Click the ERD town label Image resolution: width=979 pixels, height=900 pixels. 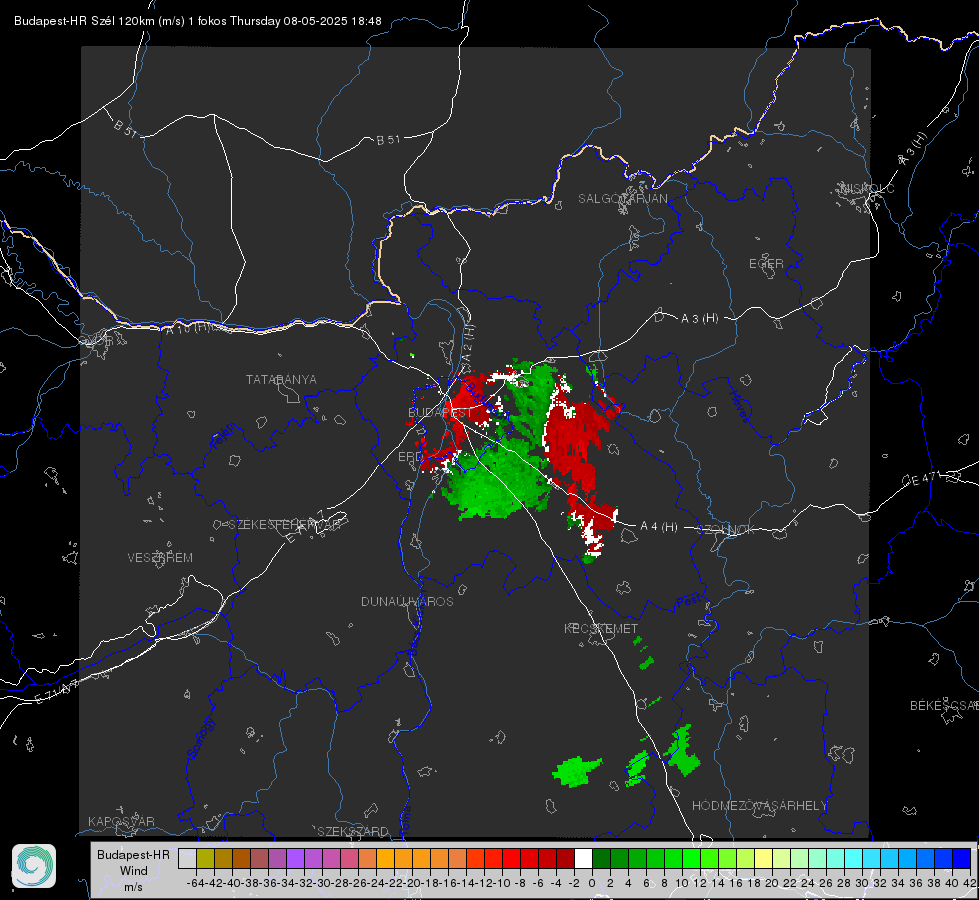pos(410,457)
